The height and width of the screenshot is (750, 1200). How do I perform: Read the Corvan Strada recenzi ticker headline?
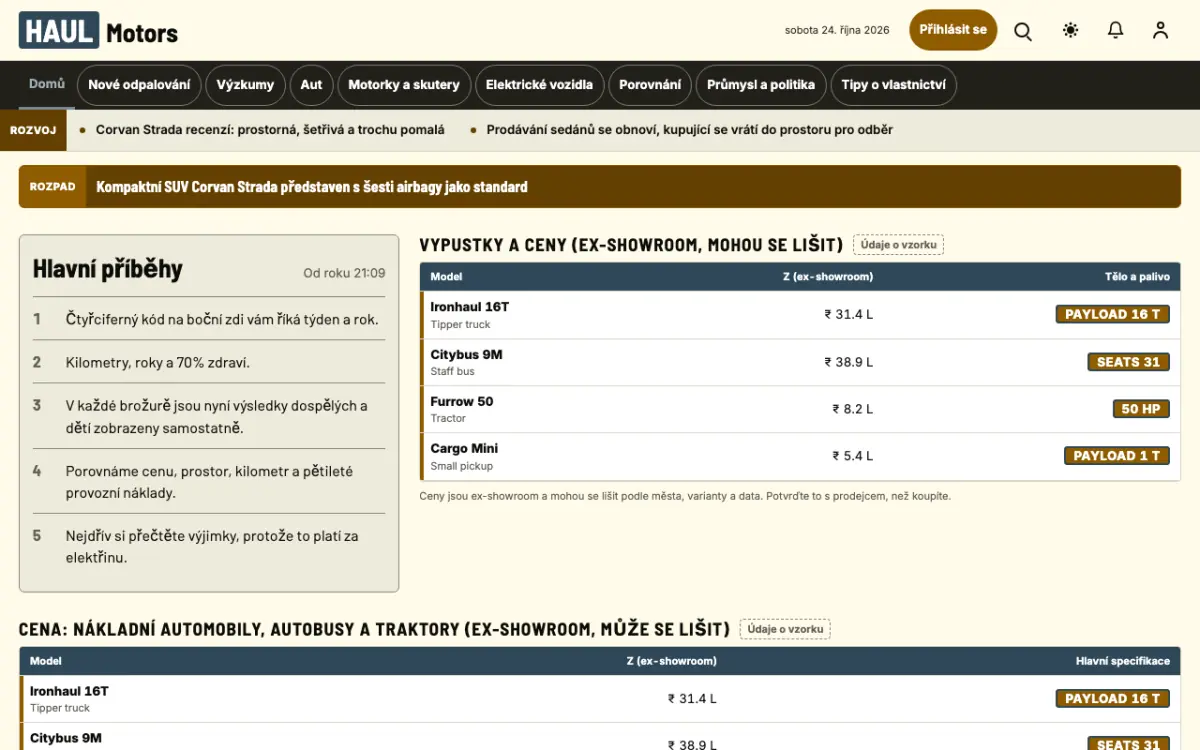(270, 130)
